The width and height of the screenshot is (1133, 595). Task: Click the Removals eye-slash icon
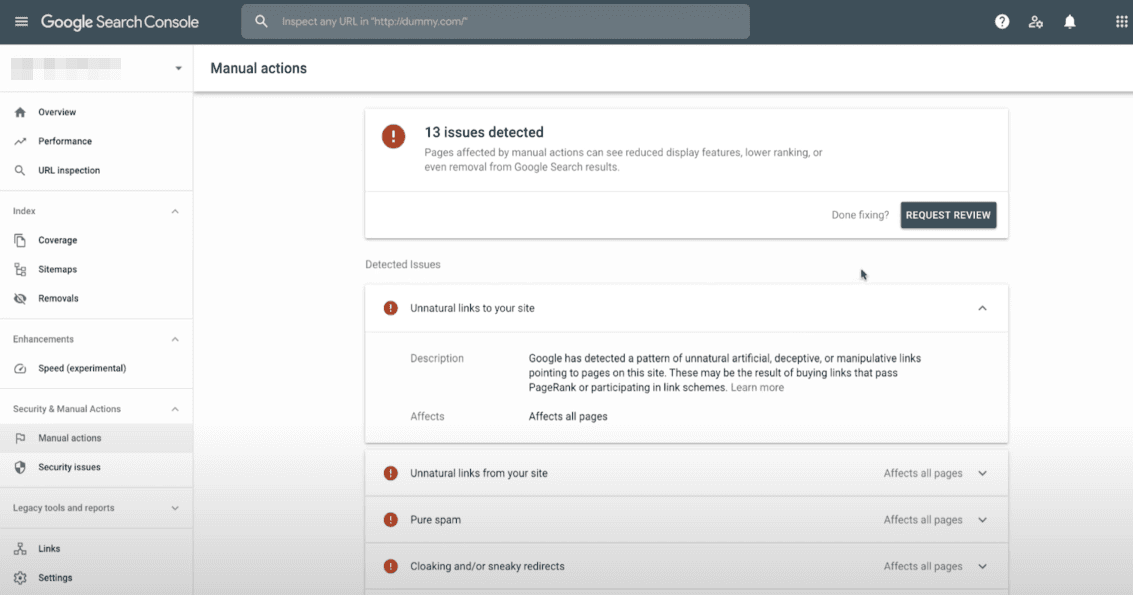pyautogui.click(x=20, y=298)
